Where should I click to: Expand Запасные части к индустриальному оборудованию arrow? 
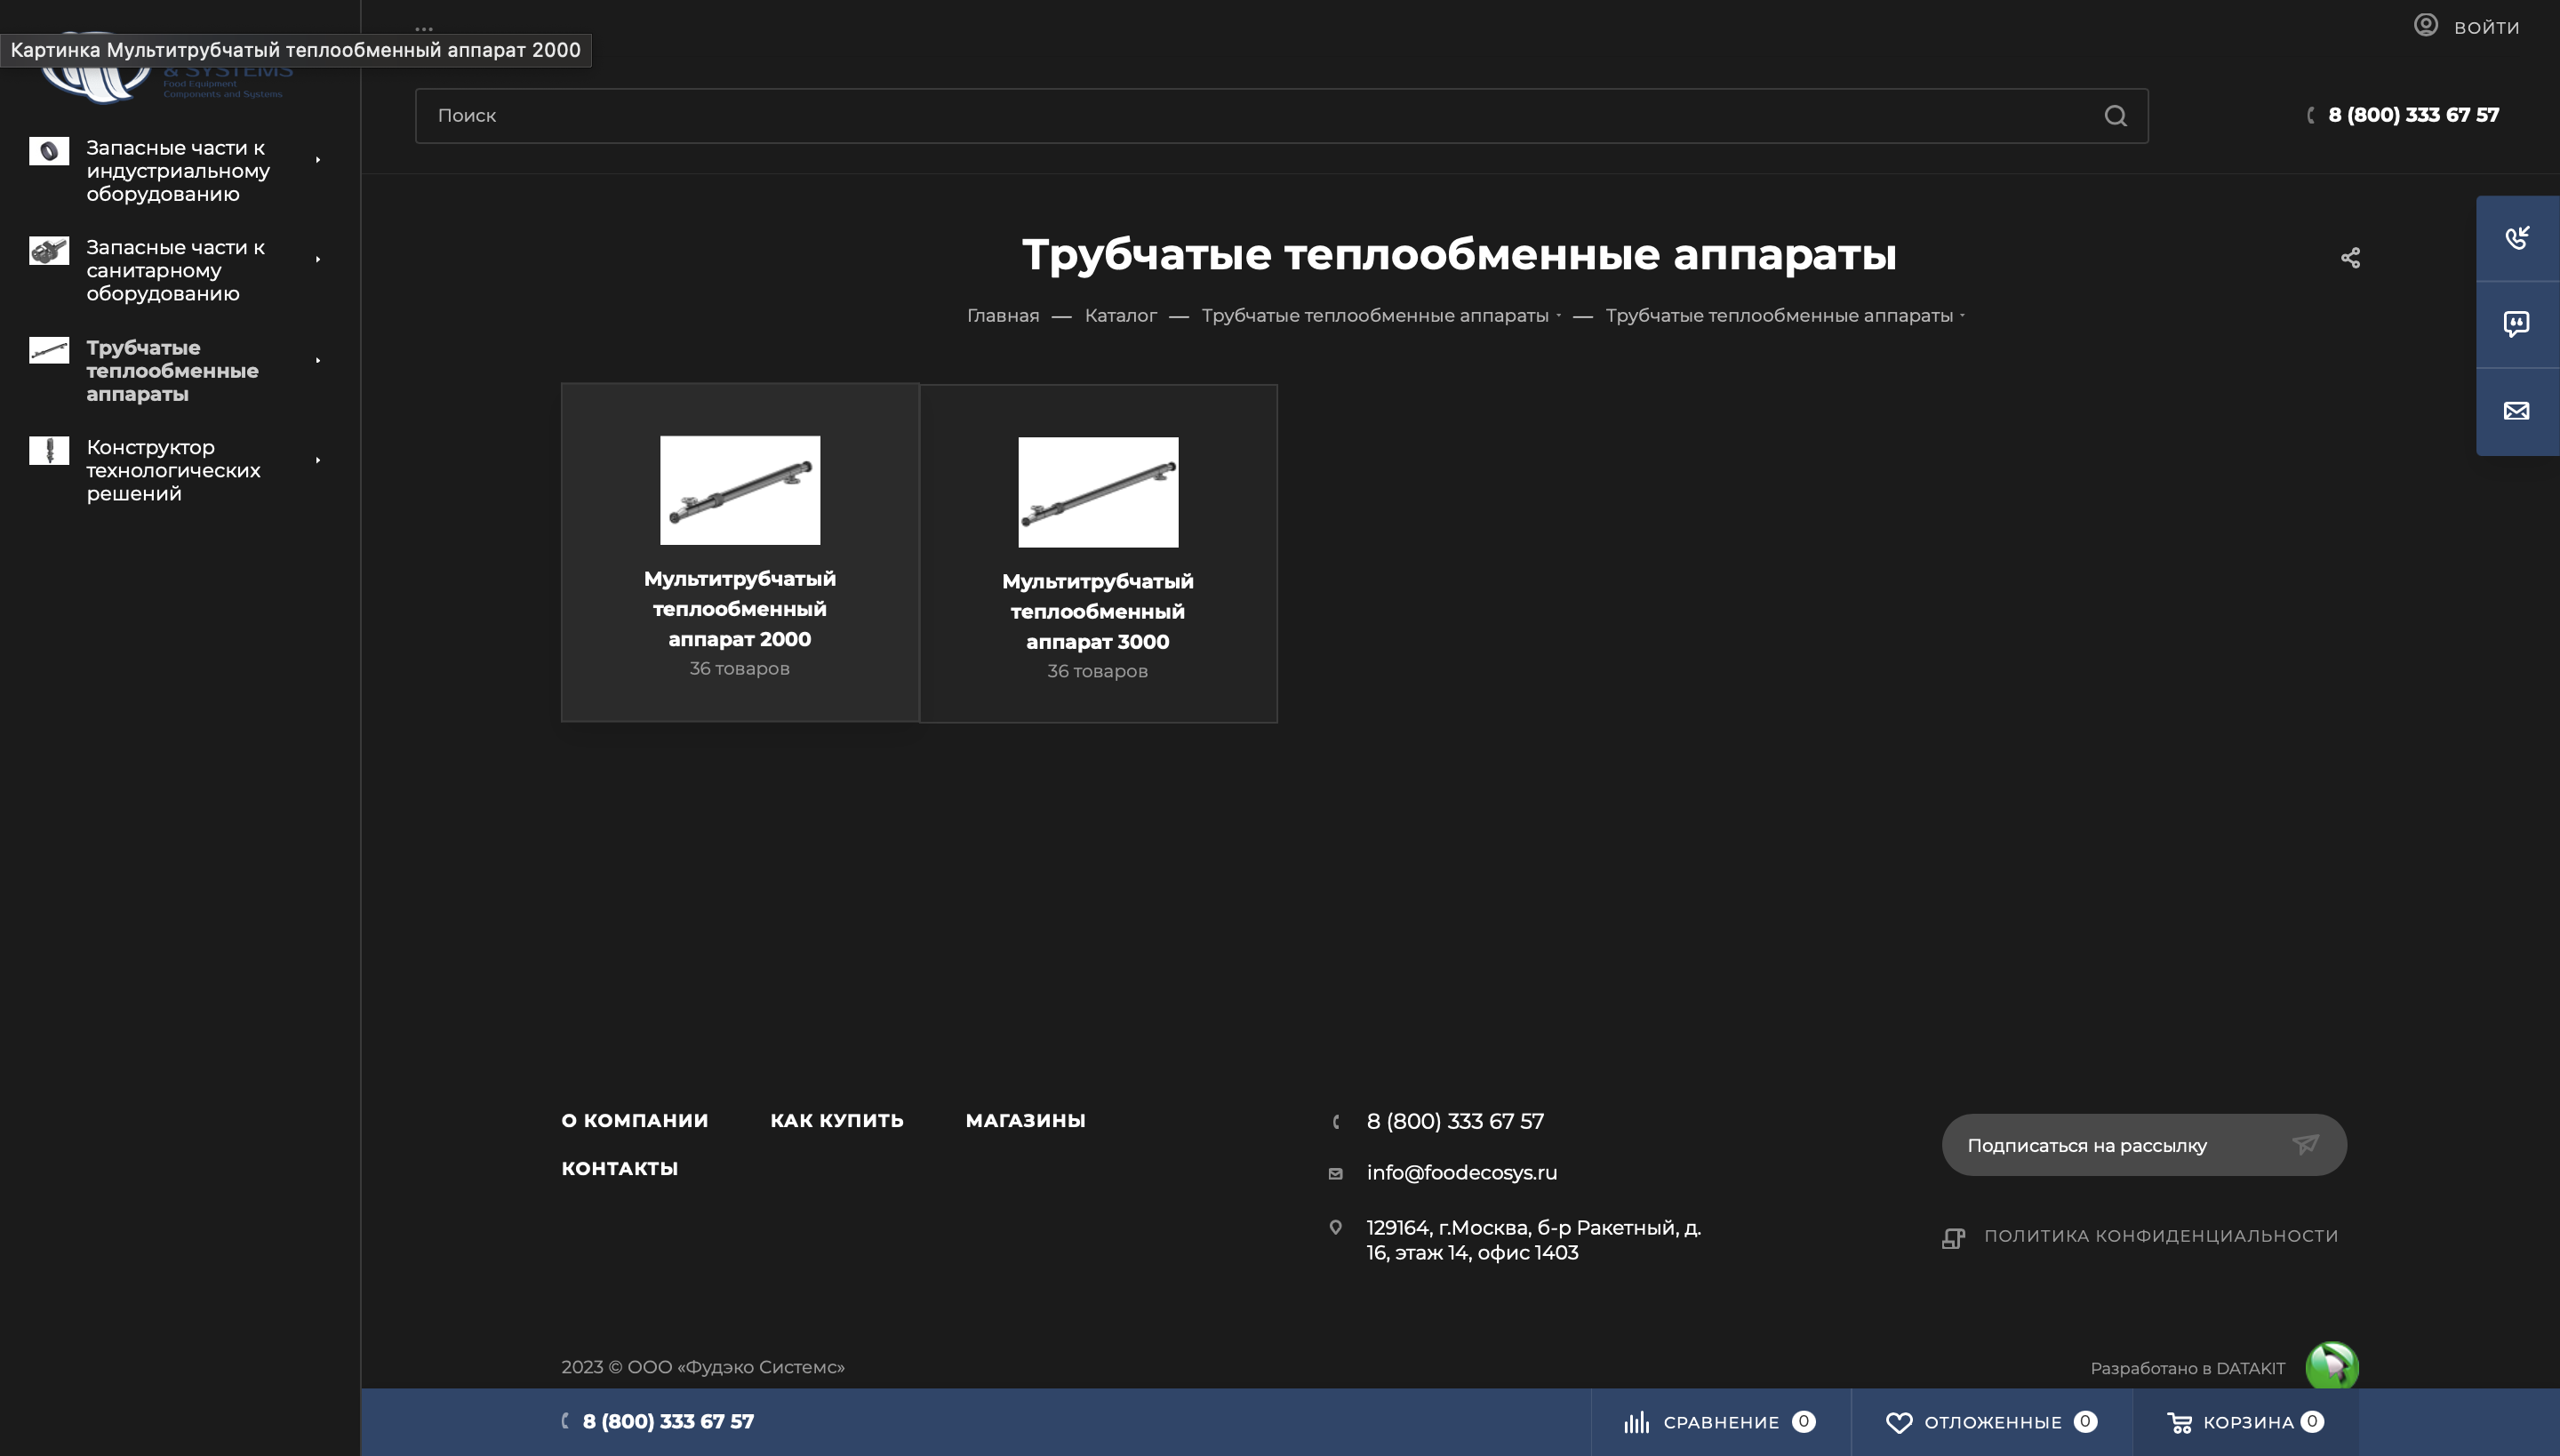click(318, 160)
